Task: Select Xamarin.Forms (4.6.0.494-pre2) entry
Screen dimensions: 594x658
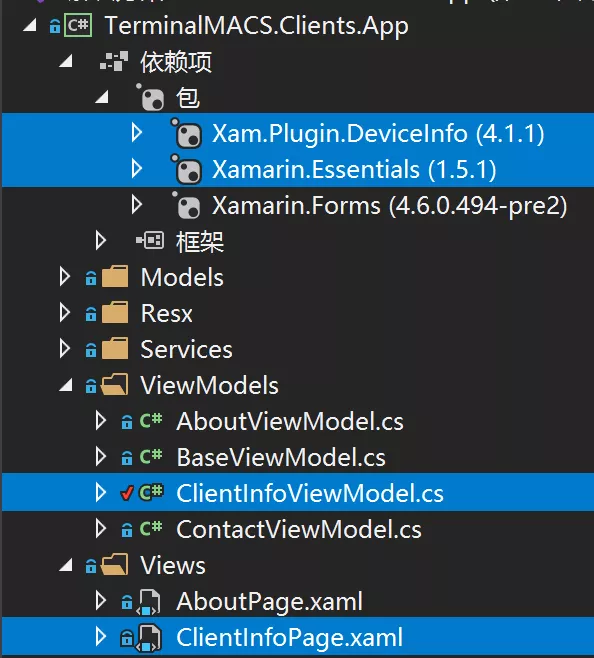Action: 389,206
